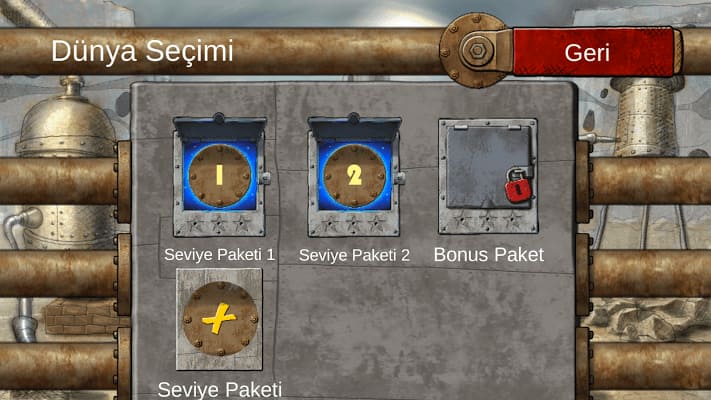Click the last star under pack 2

tap(377, 224)
